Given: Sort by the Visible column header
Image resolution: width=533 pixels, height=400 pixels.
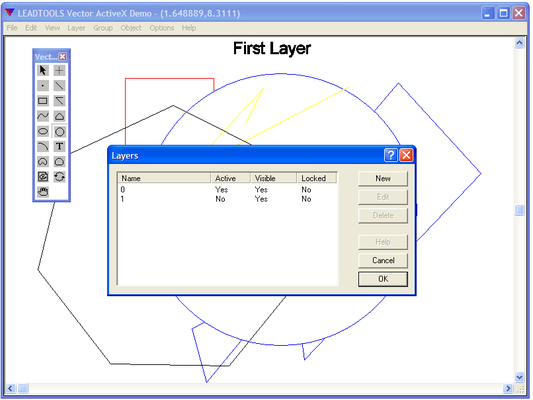Looking at the screenshot, I should pyautogui.click(x=274, y=178).
